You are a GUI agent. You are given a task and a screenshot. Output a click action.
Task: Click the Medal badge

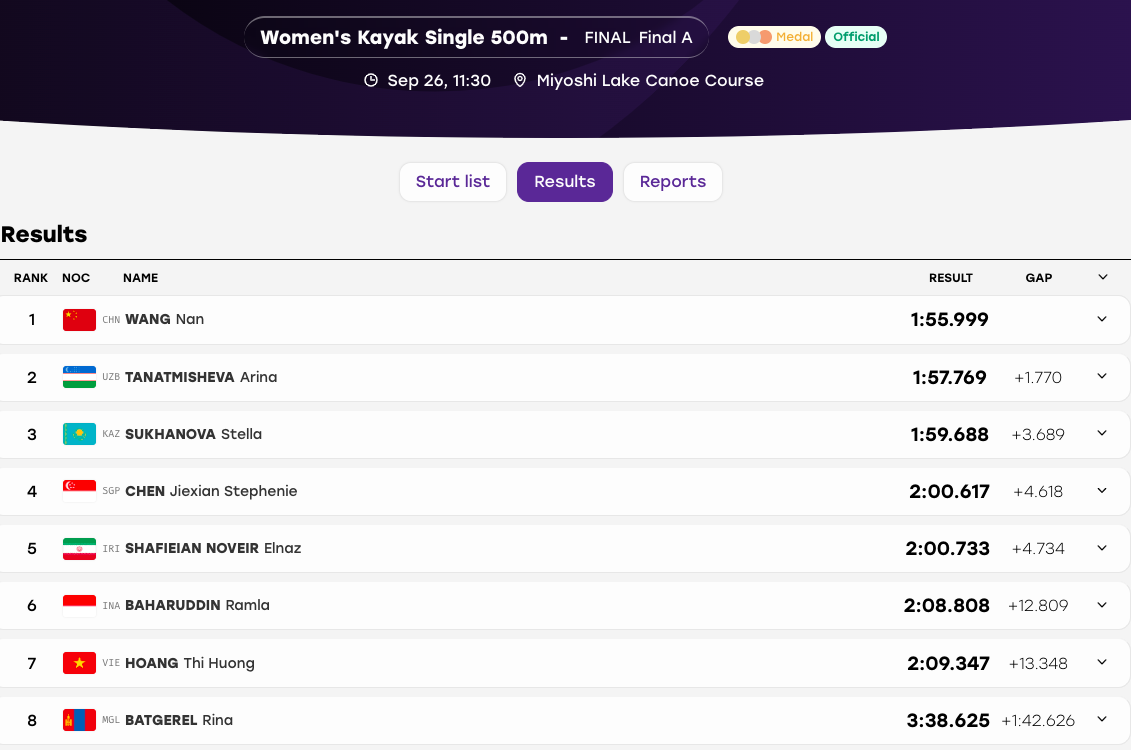(x=774, y=37)
